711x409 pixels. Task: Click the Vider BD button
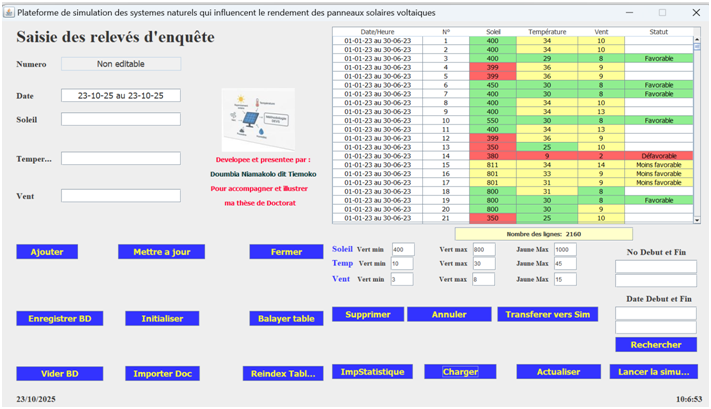coord(59,373)
